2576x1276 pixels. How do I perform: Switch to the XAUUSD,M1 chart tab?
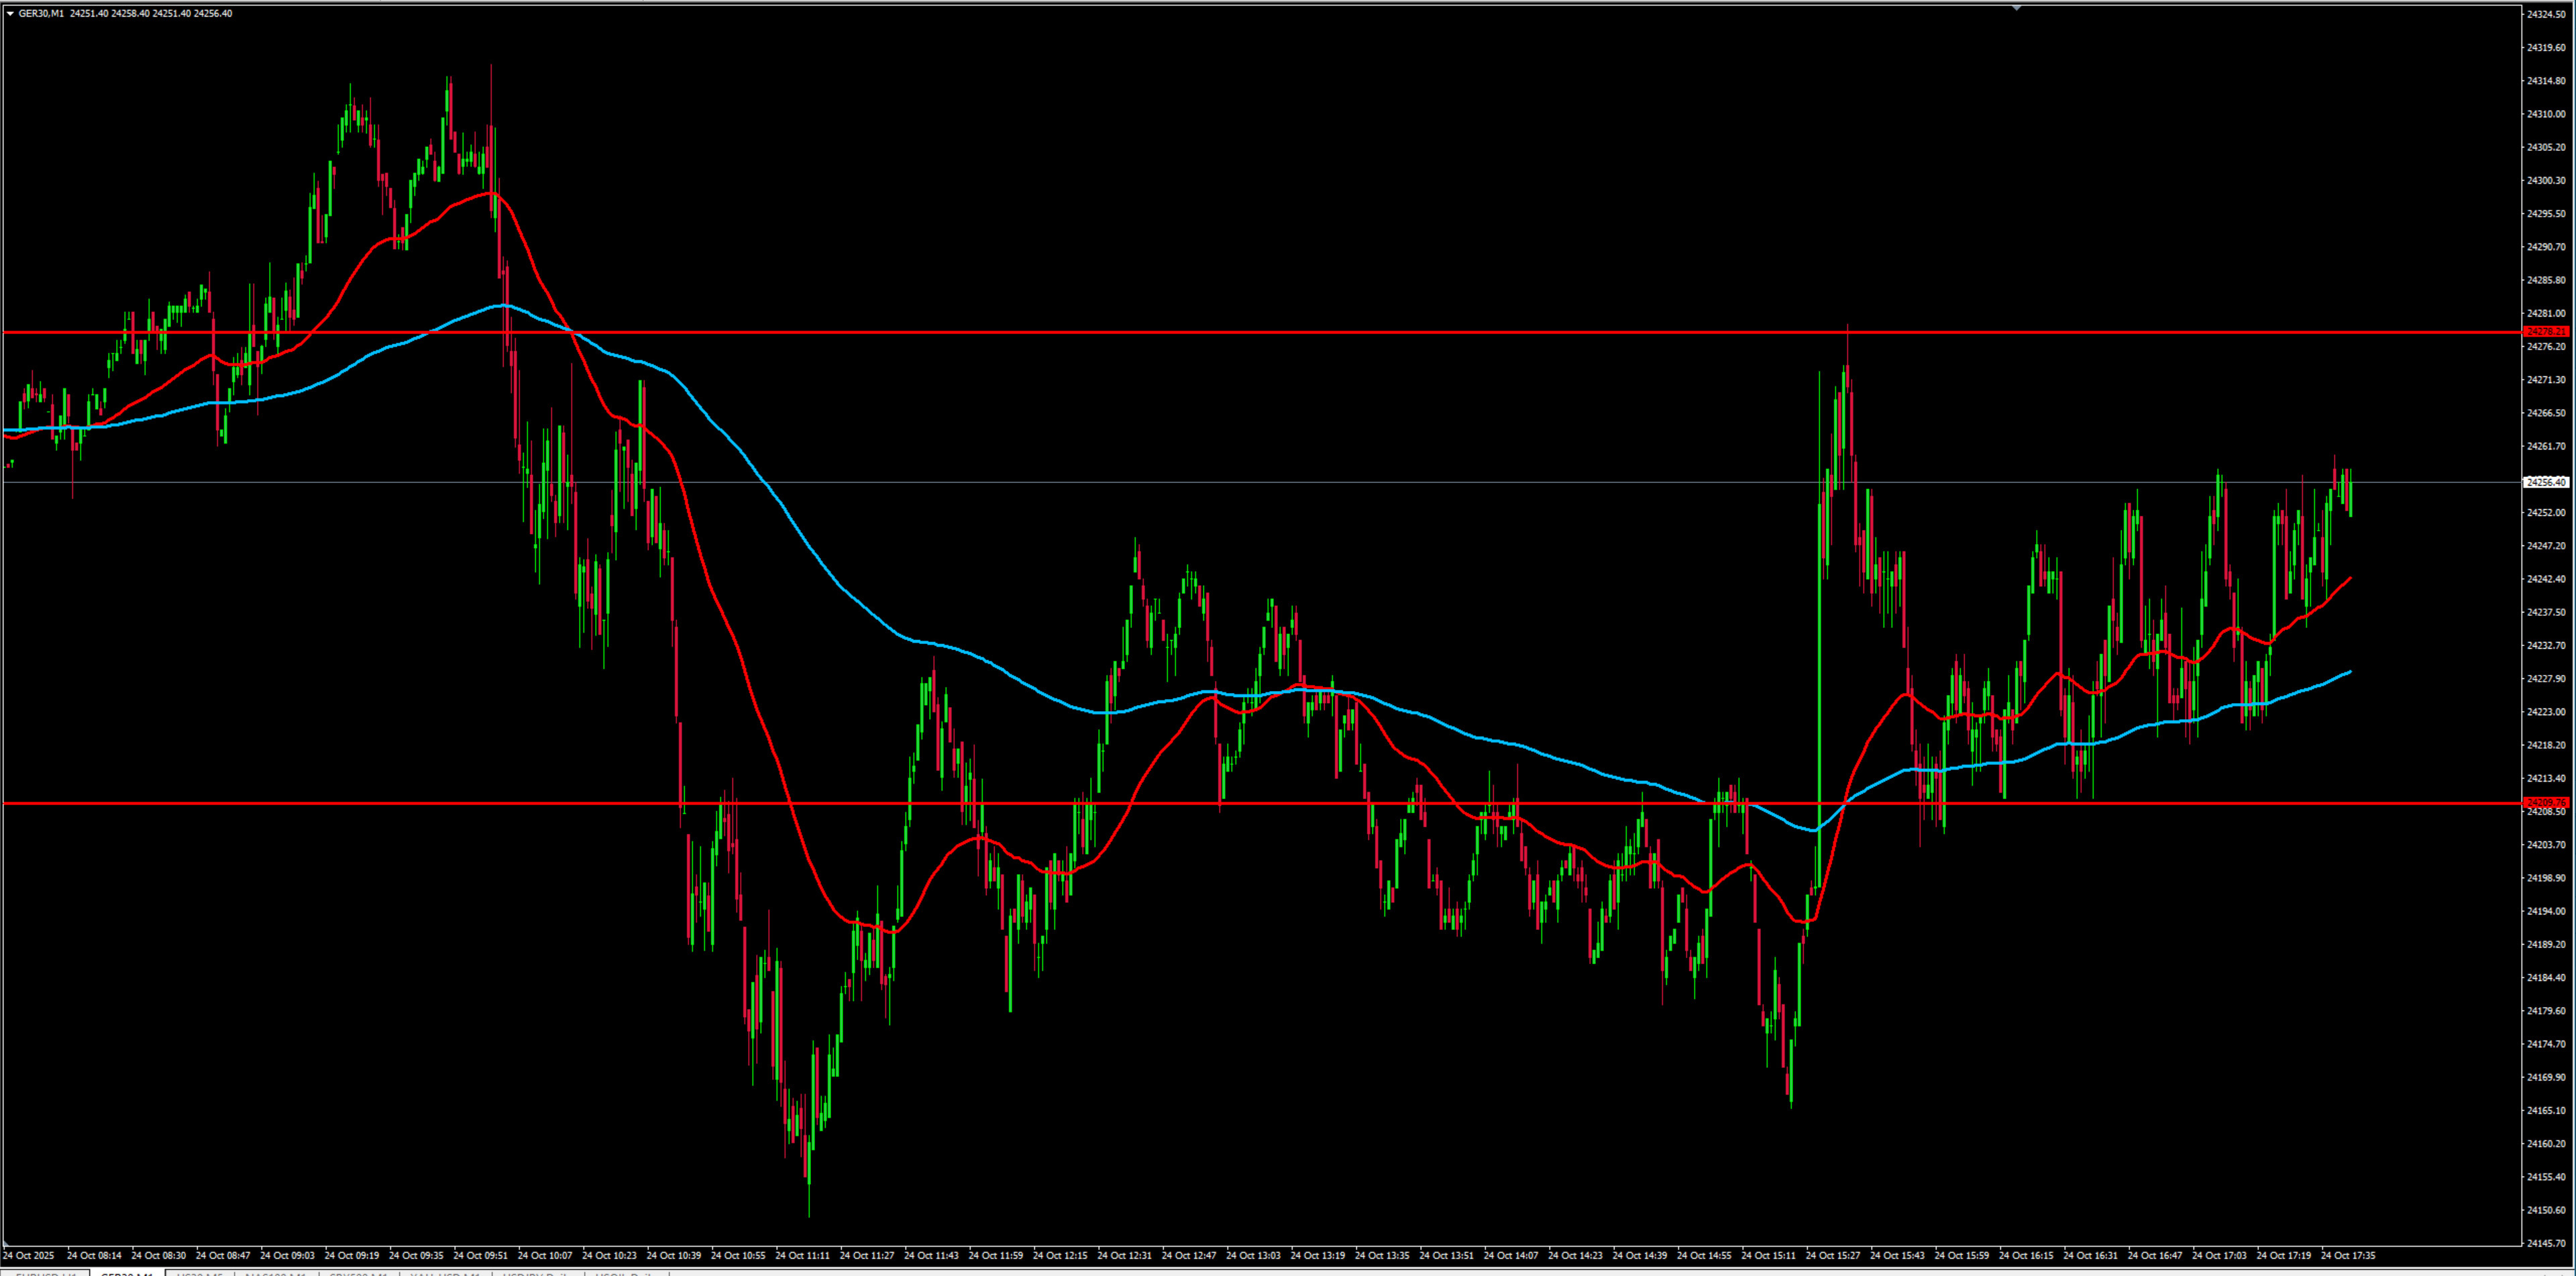click(445, 1273)
